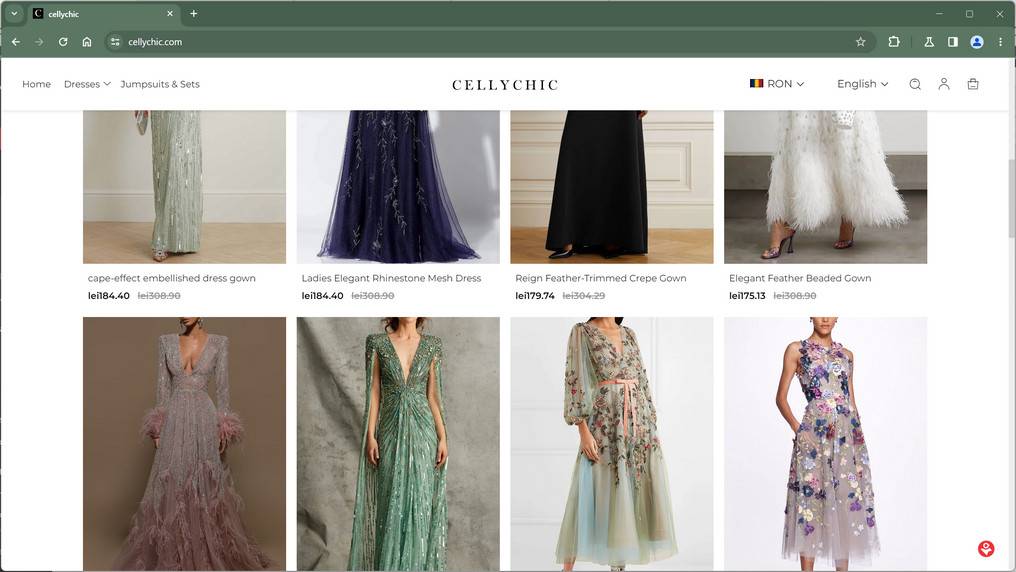
Task: Click the CELLYCHIC logo
Action: pos(505,85)
